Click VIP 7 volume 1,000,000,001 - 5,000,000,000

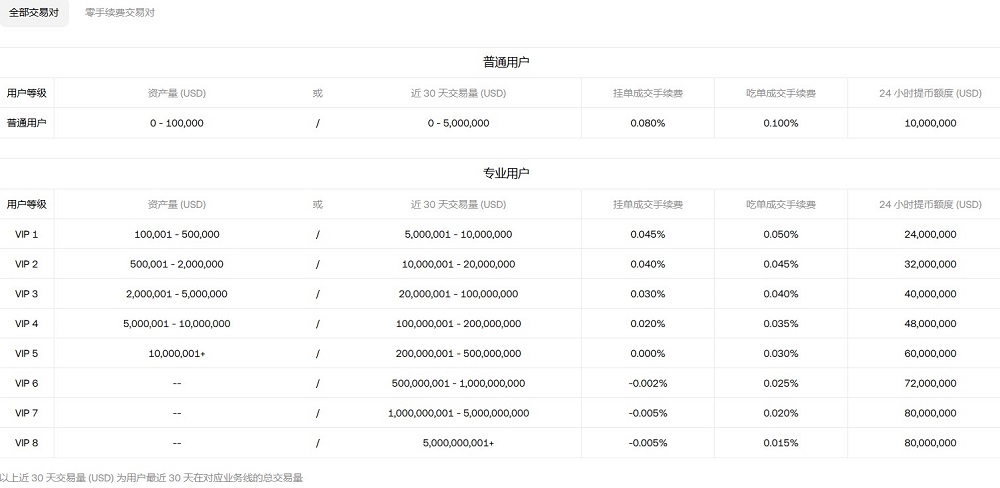[x=458, y=413]
